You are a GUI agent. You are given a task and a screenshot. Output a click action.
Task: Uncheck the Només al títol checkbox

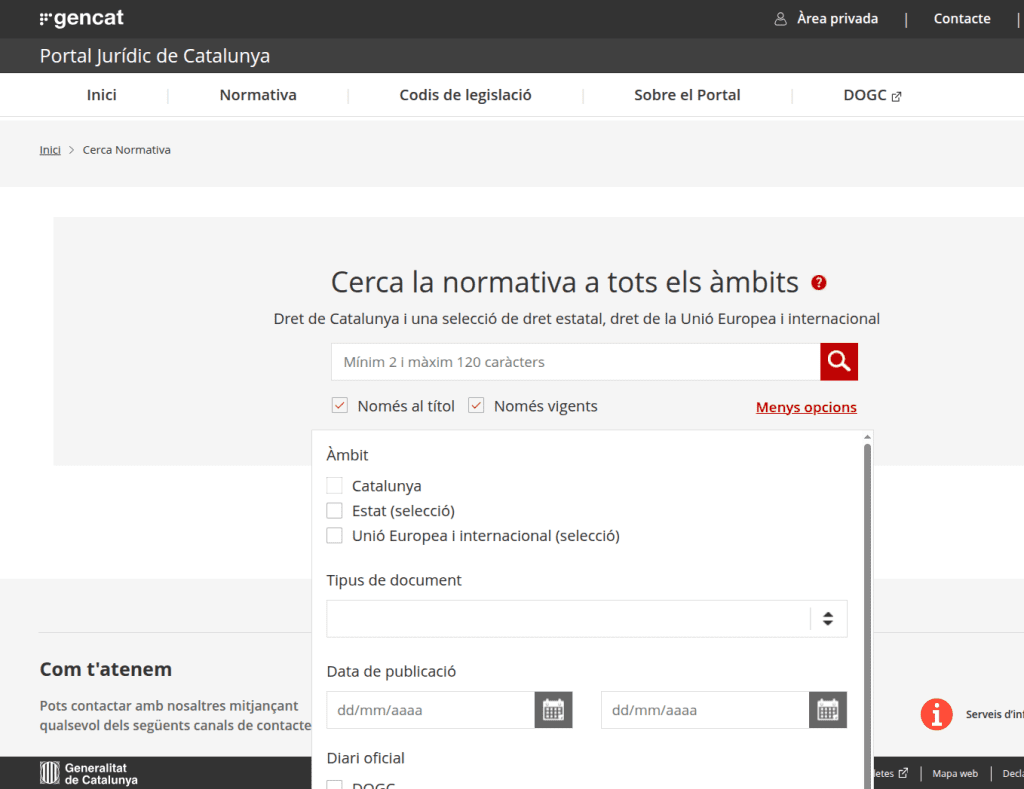click(340, 406)
